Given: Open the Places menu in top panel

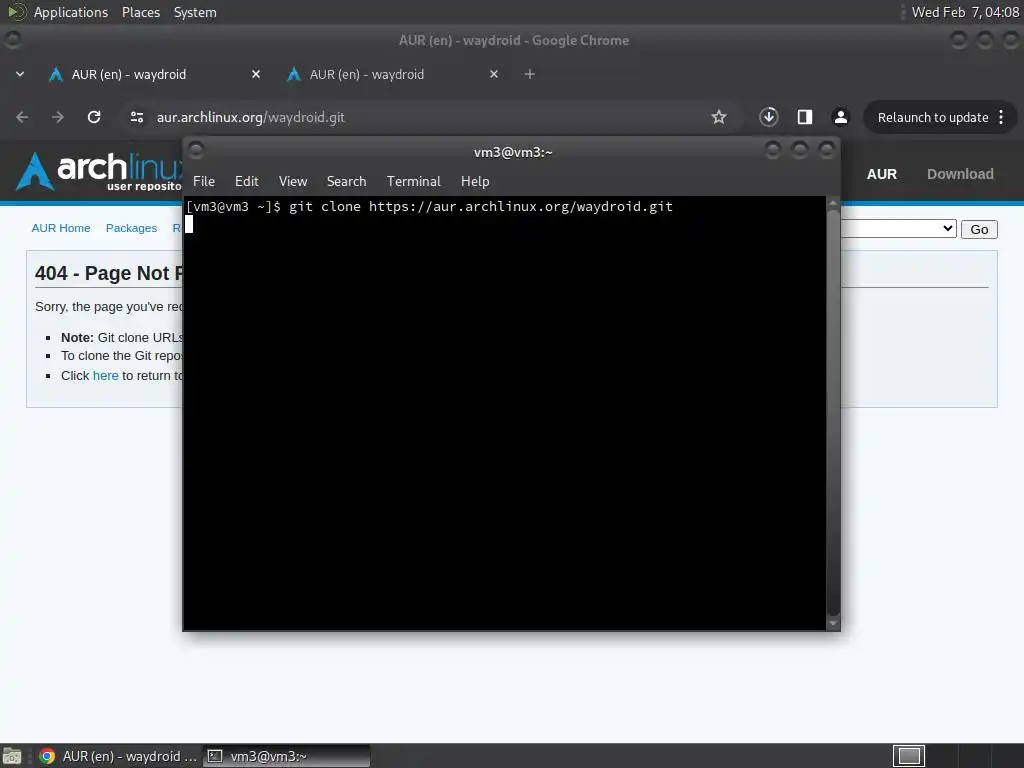Looking at the screenshot, I should (x=141, y=12).
